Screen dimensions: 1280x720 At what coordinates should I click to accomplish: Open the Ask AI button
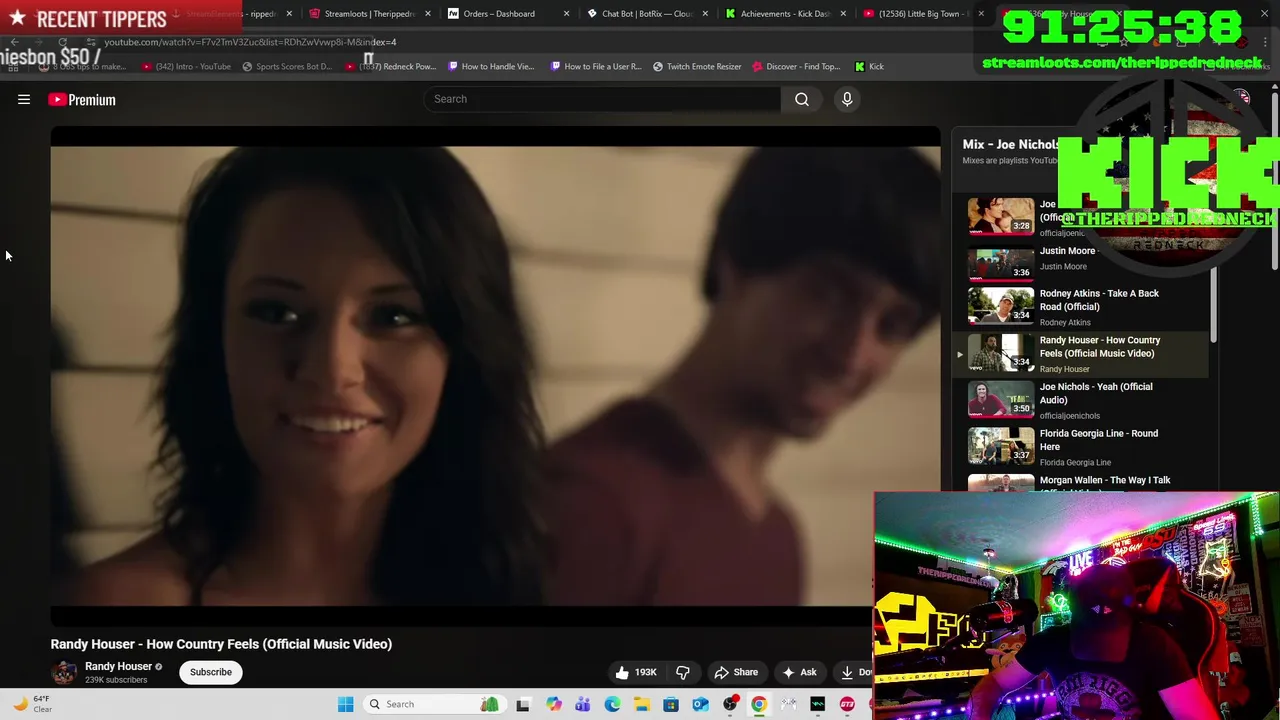pos(799,672)
